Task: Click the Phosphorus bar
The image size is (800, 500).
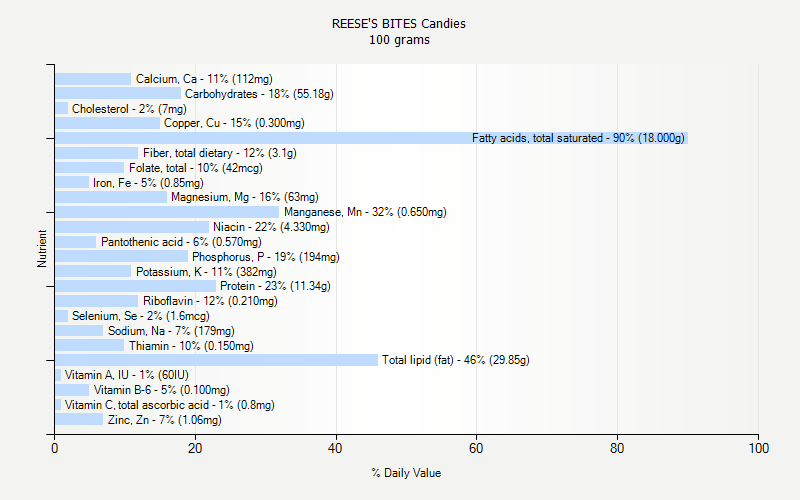Action: [x=121, y=256]
